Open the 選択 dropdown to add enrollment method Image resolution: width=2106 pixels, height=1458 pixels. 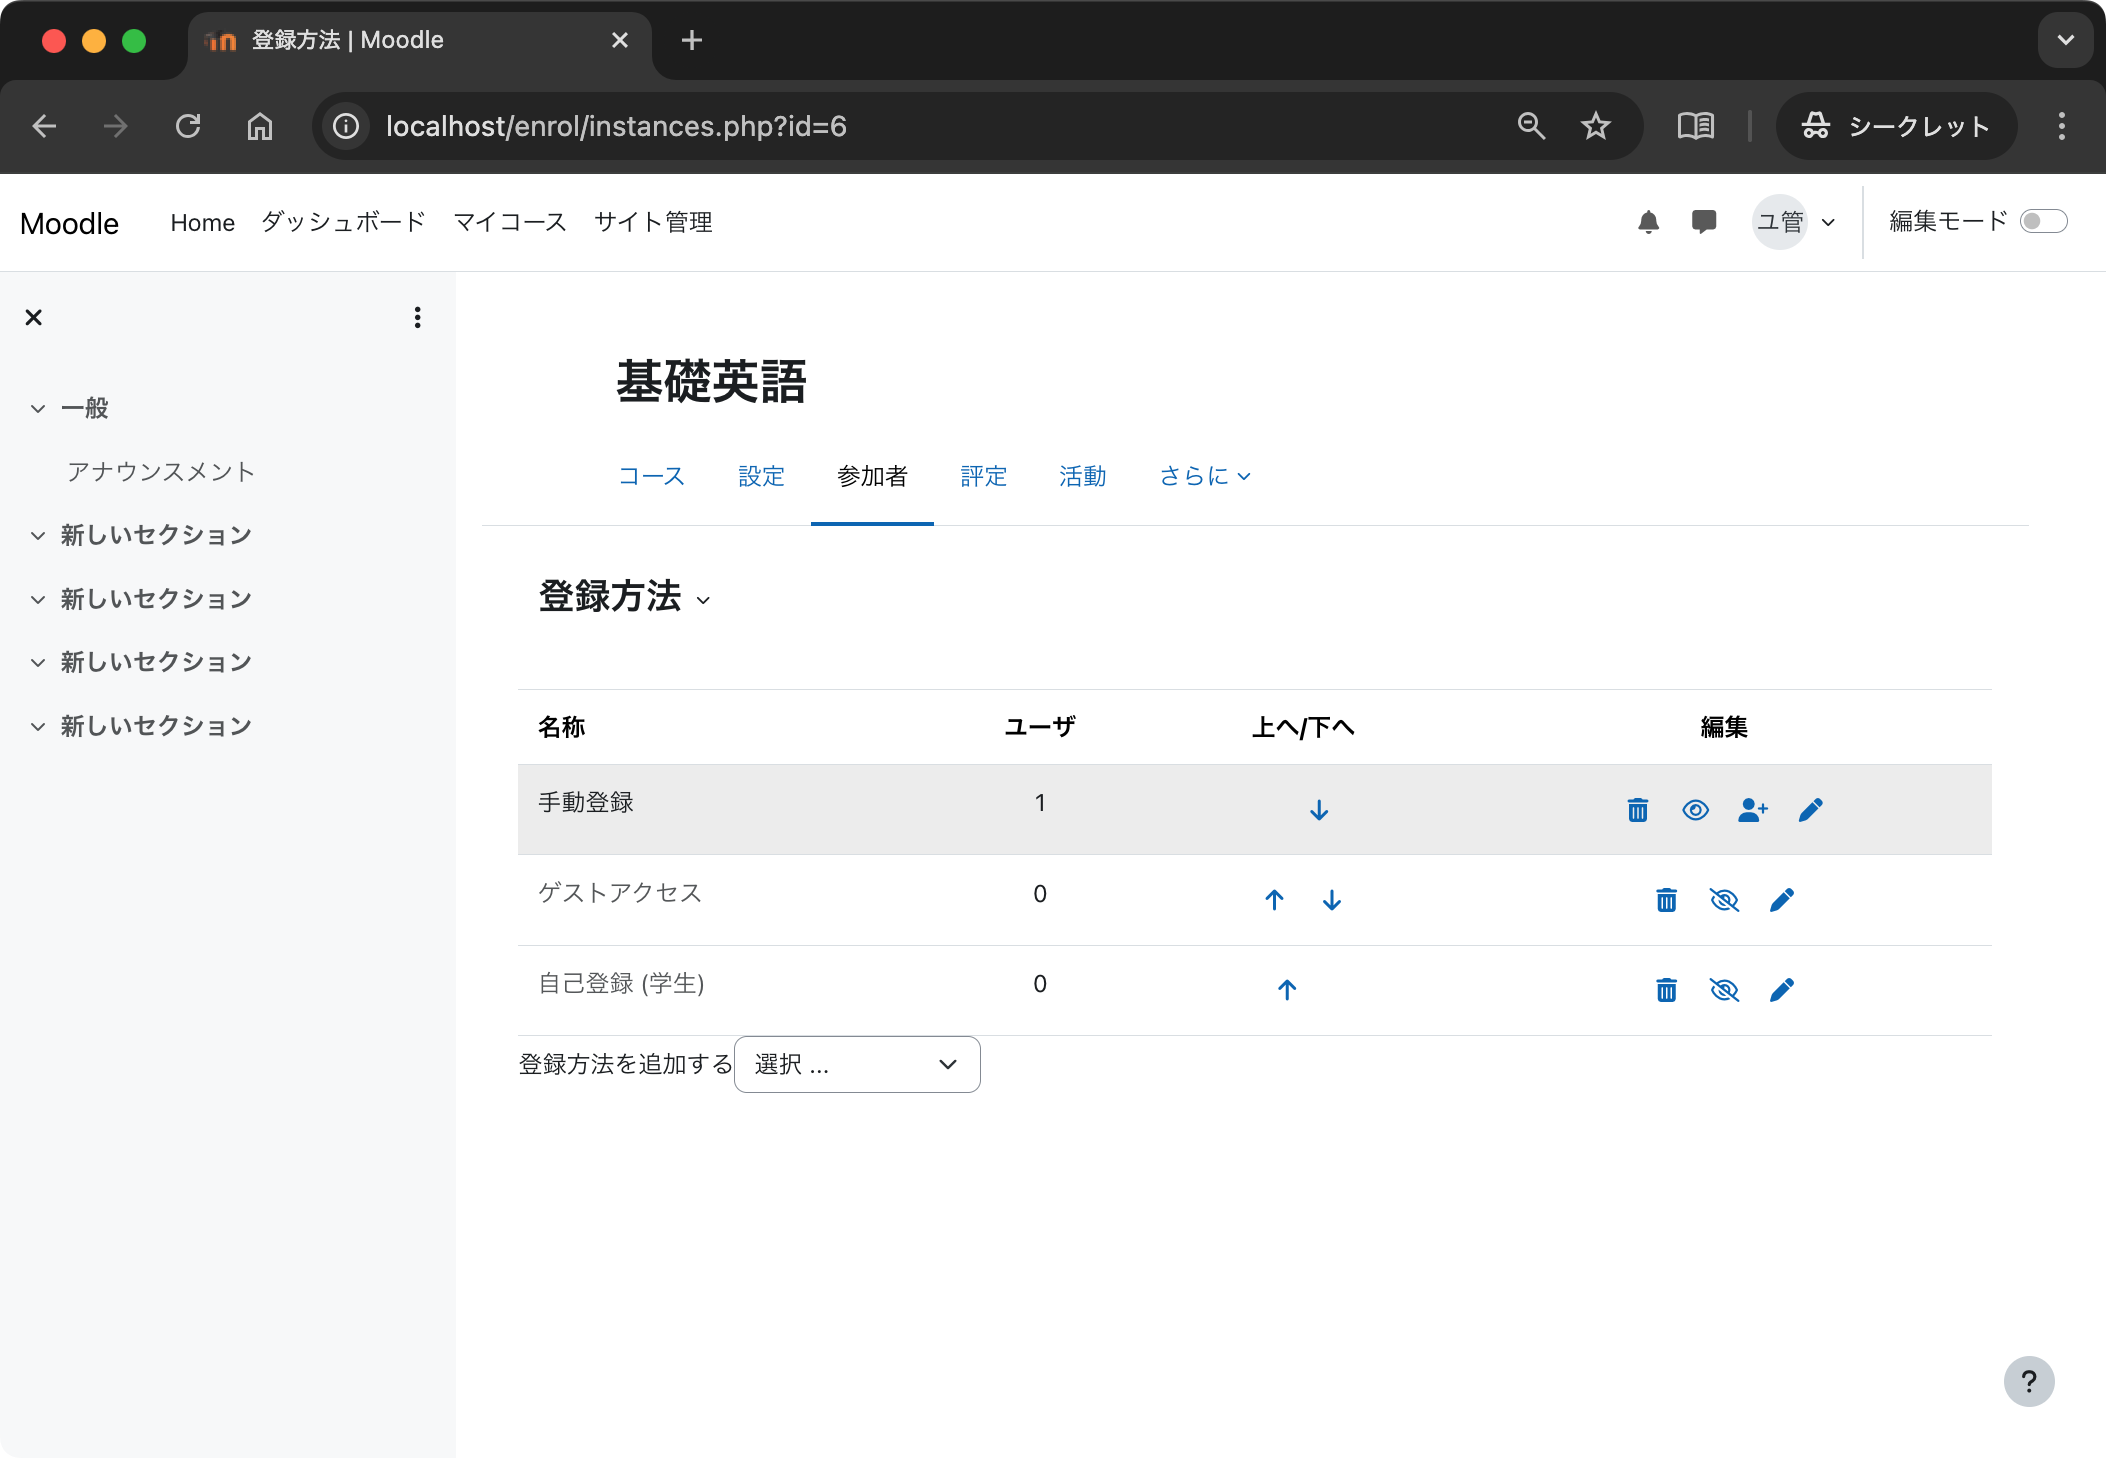[856, 1064]
